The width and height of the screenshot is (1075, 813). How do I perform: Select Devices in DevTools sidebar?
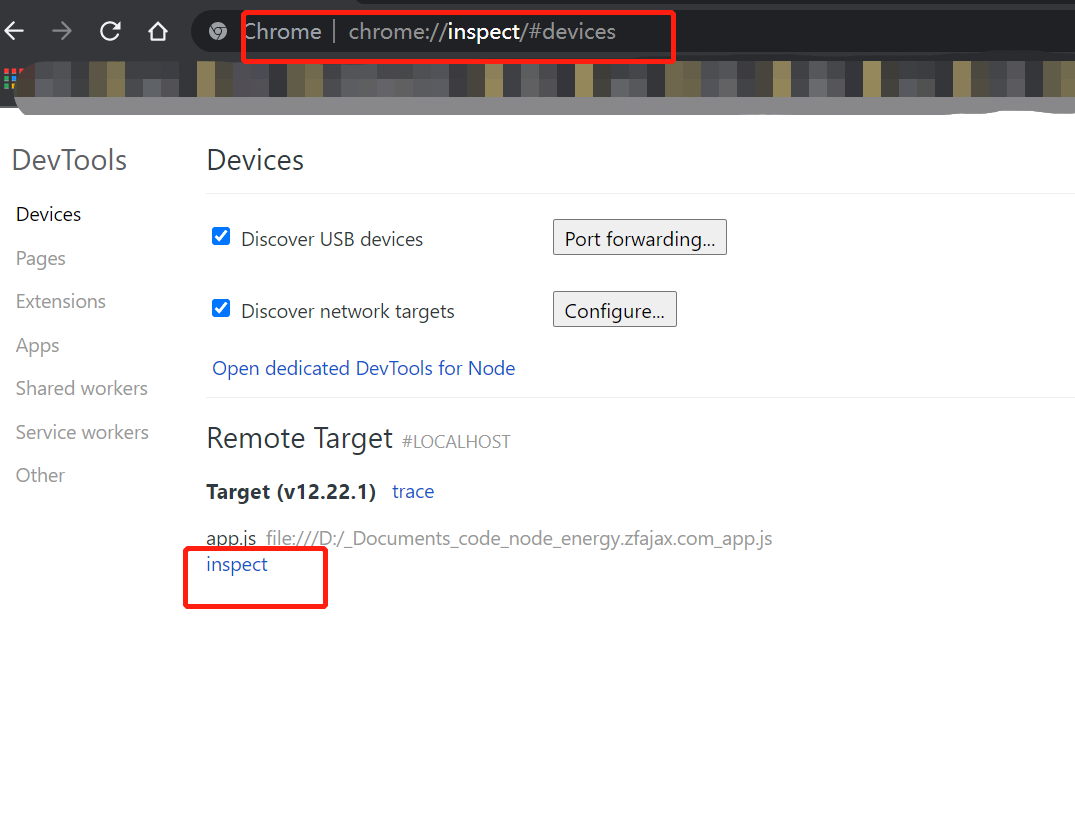(48, 214)
